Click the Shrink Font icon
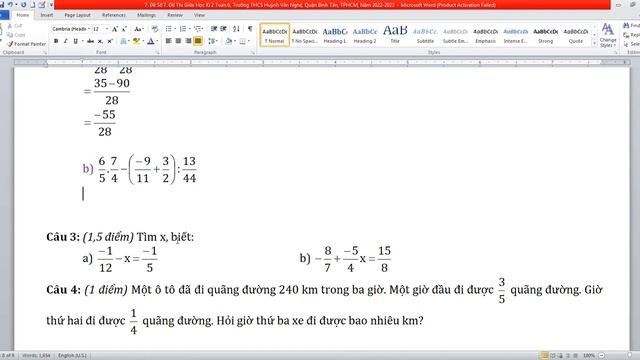 click(124, 29)
